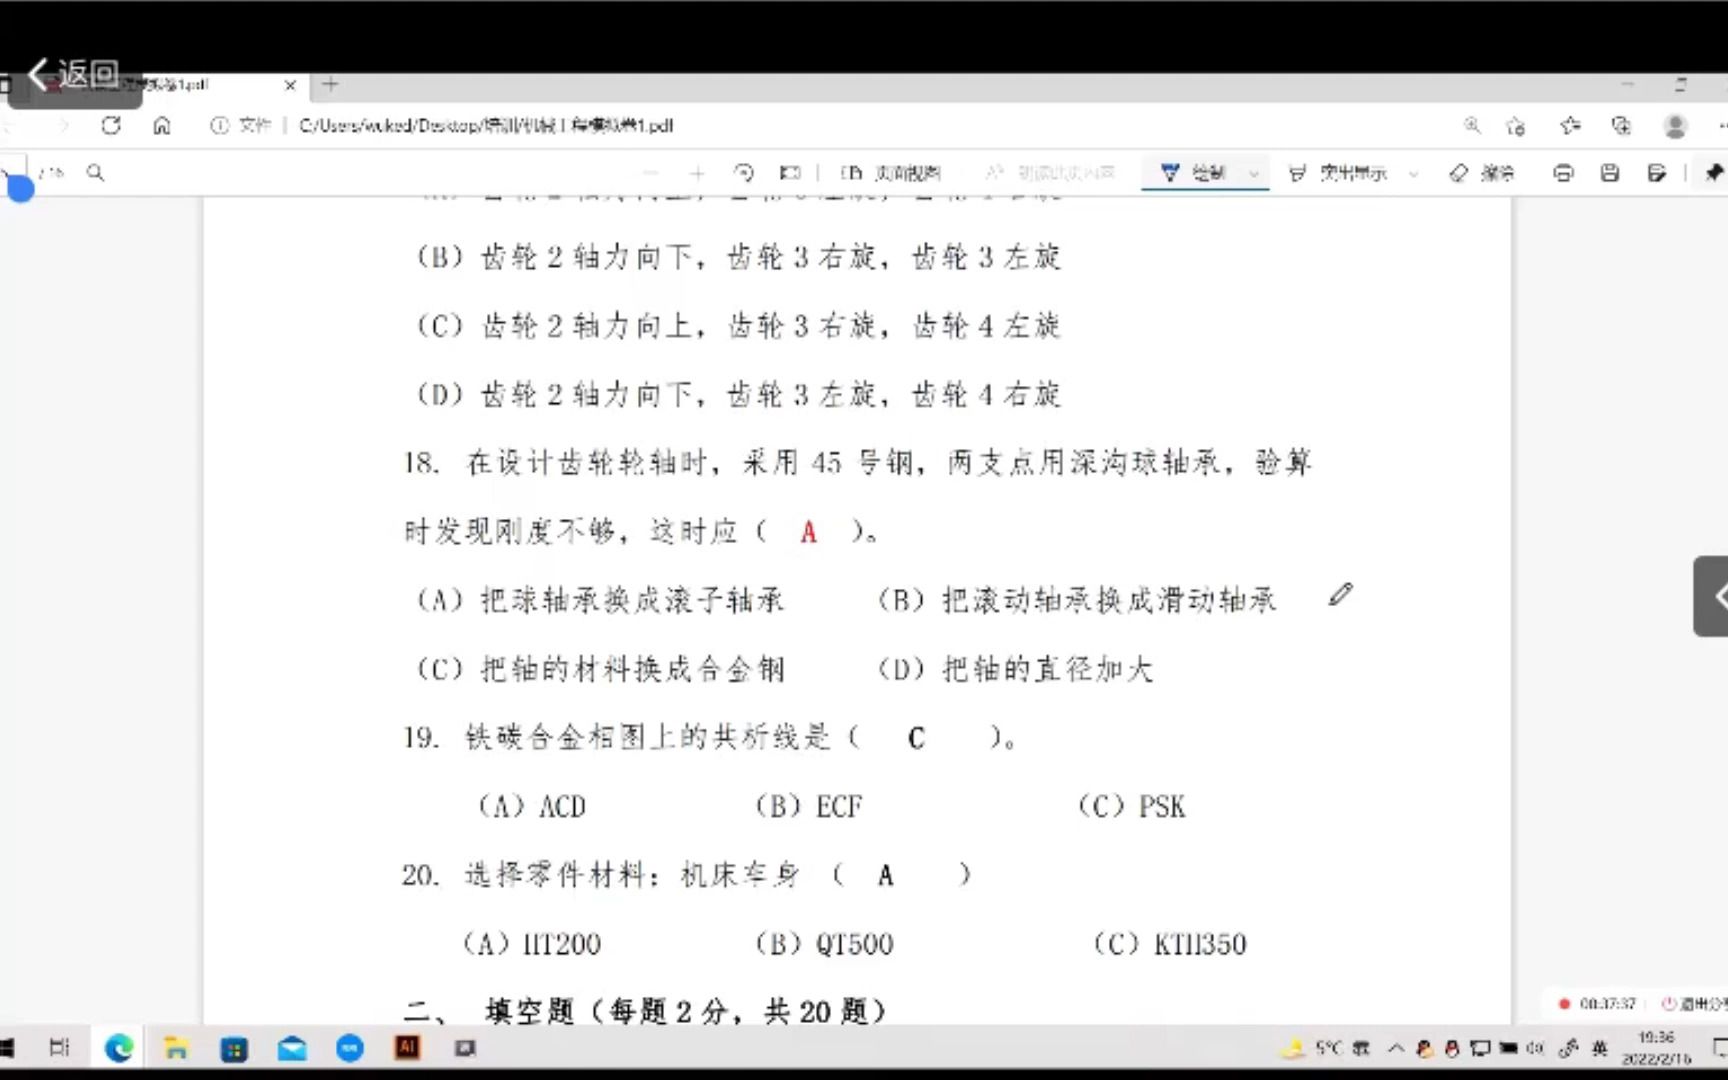Viewport: 1728px width, 1080px height.
Task: Click answer option (D) 把轴的直径加大
Action: (1016, 669)
